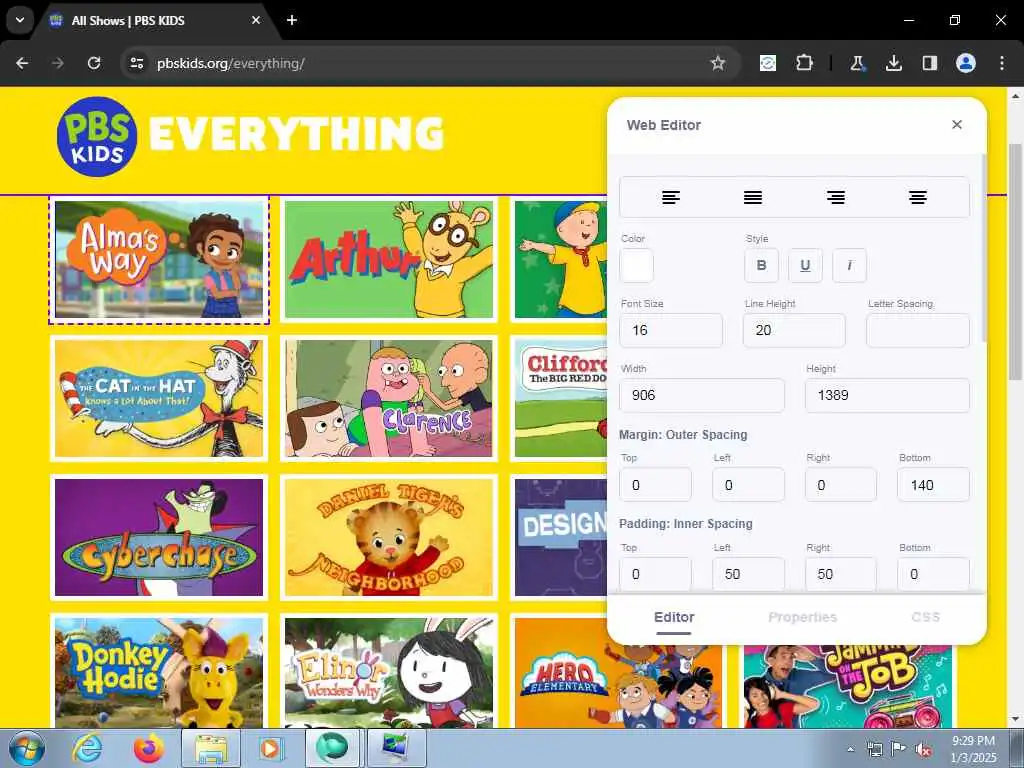
Task: Open the white Color swatch
Action: (637, 265)
